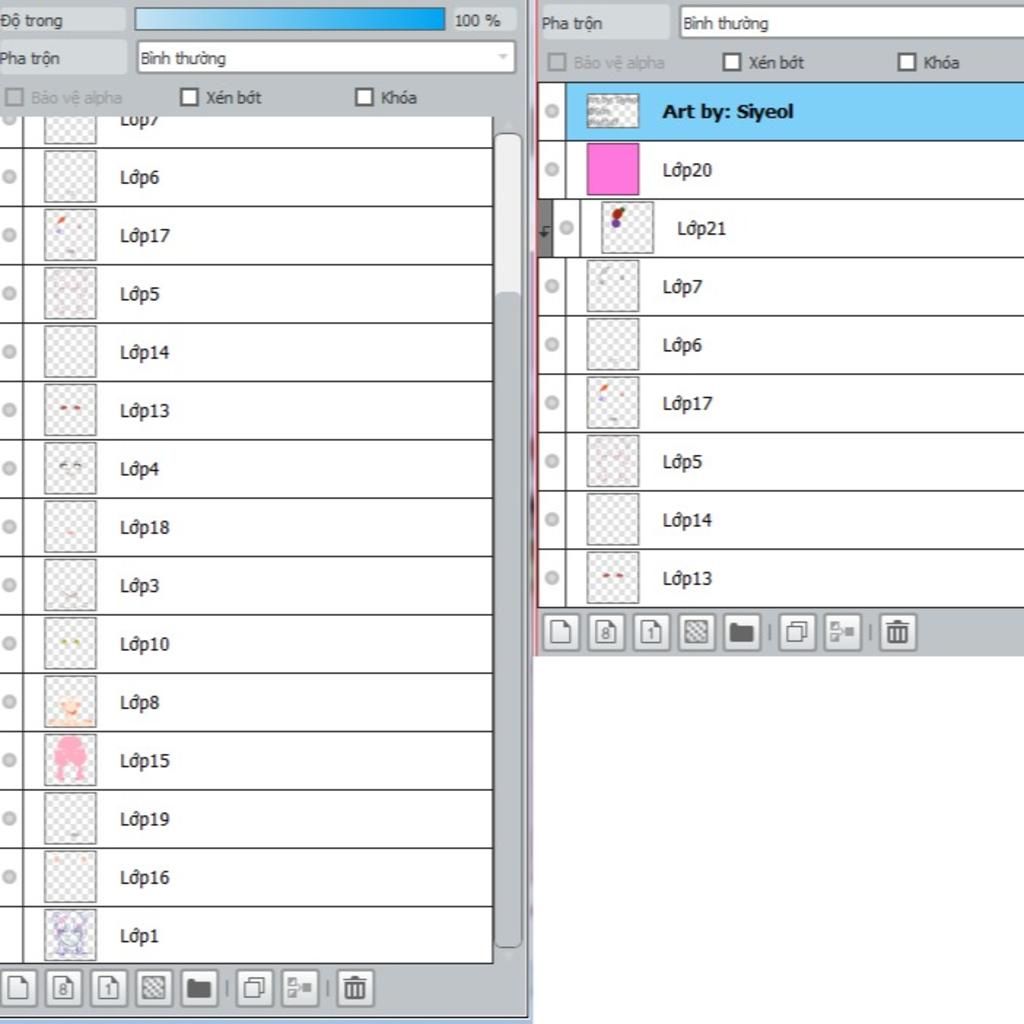Toggle Xén bớt checkbox in right panel
This screenshot has width=1024, height=1024.
tap(732, 62)
